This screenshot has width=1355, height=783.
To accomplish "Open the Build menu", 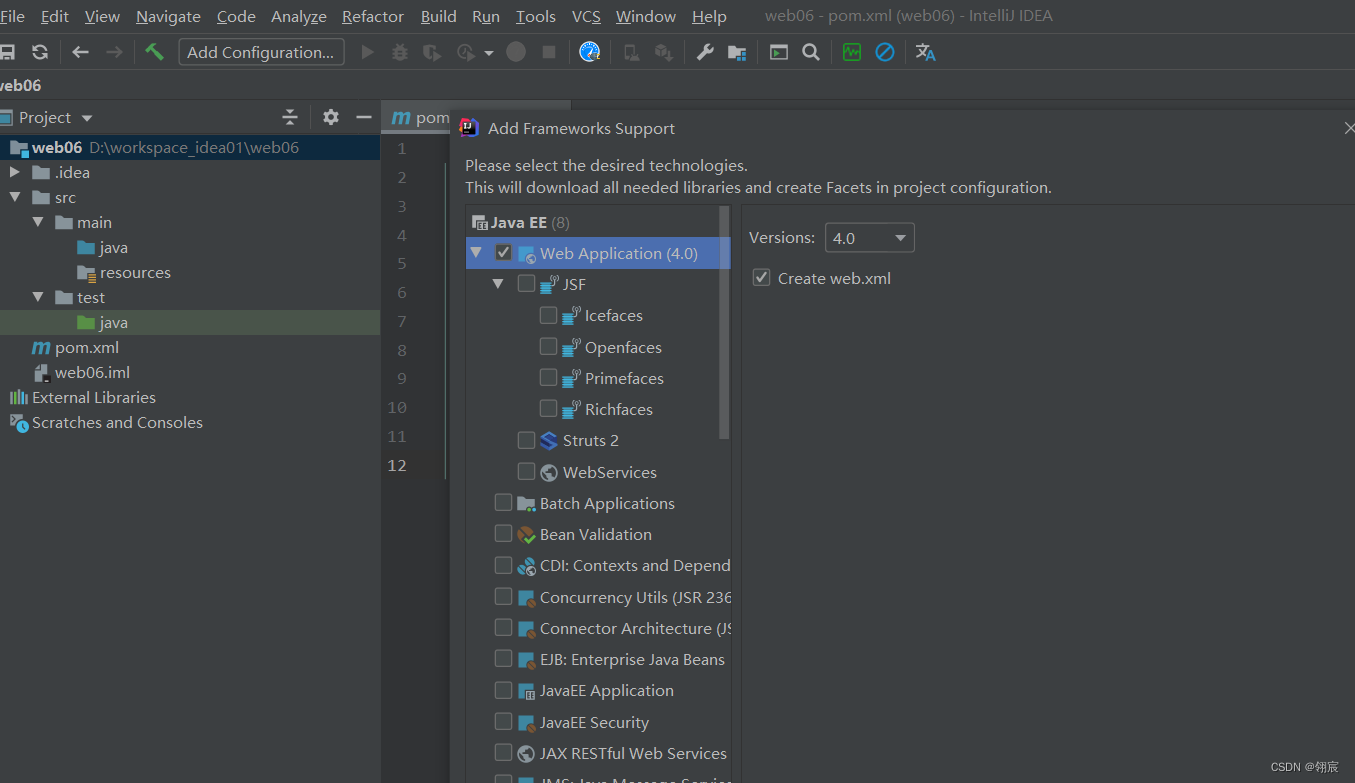I will click(x=438, y=16).
